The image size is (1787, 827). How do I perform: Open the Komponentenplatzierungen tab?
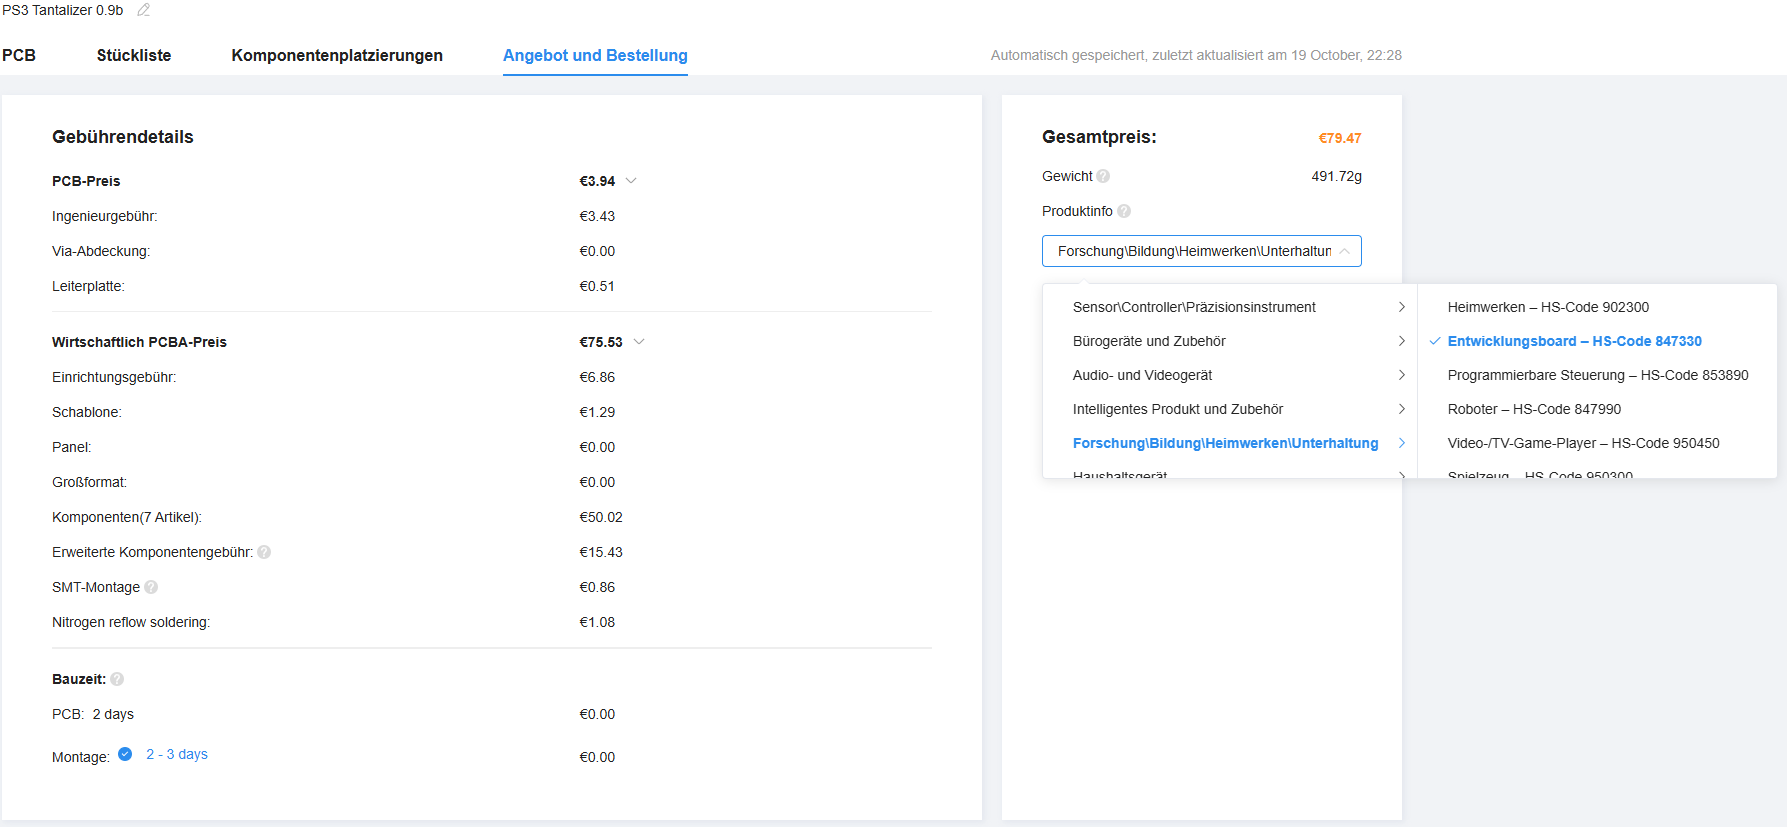coord(337,55)
